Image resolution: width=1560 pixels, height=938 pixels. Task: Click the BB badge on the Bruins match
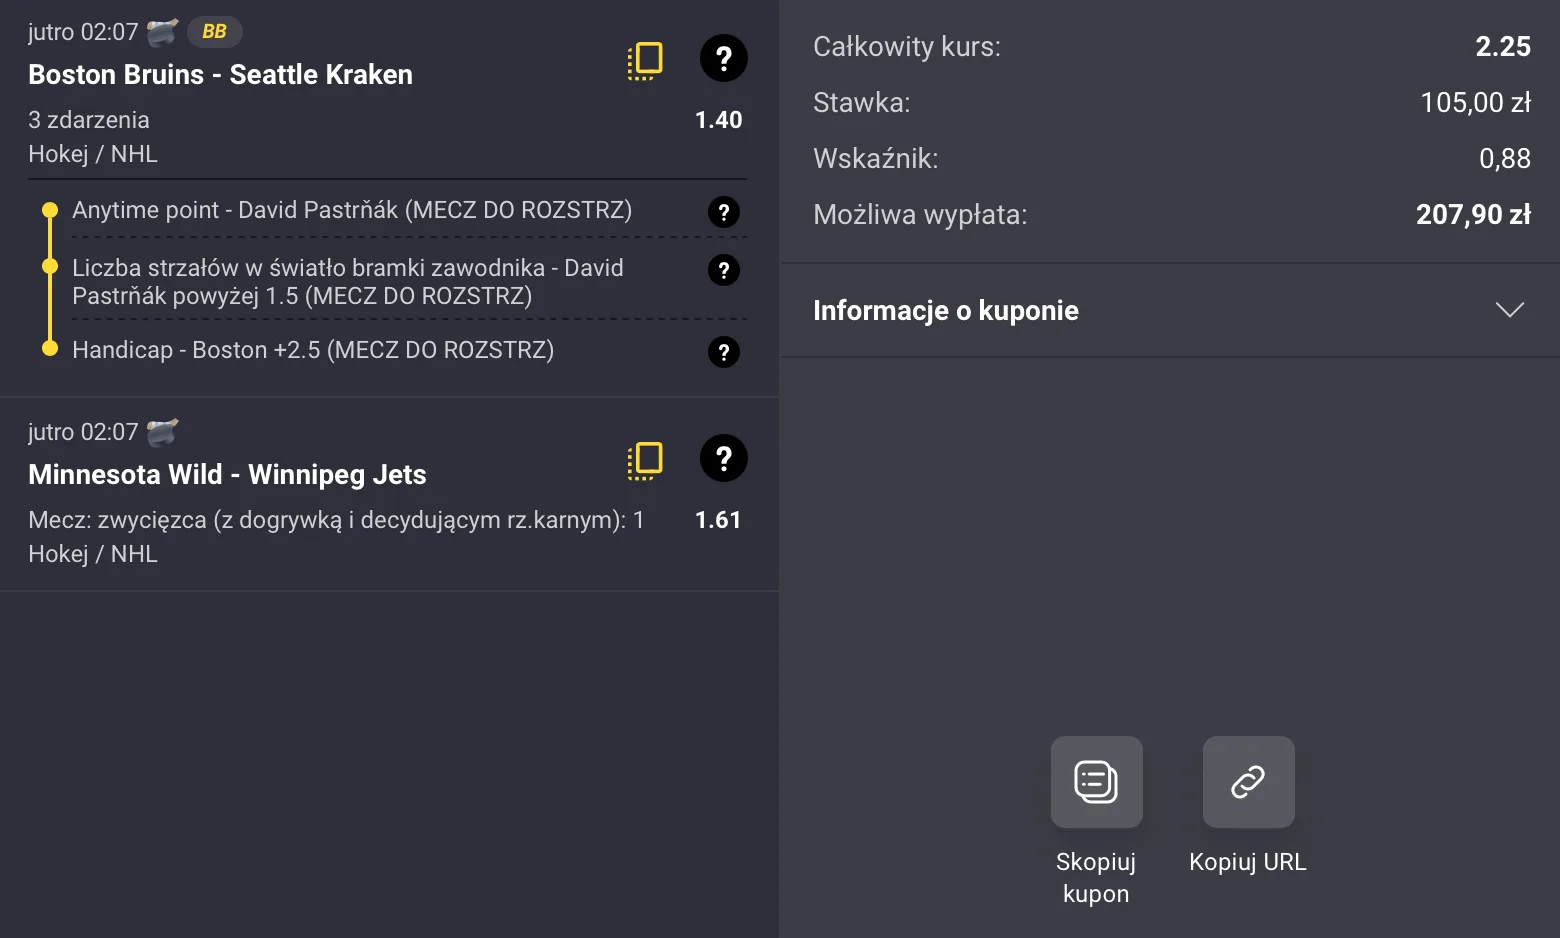coord(213,31)
